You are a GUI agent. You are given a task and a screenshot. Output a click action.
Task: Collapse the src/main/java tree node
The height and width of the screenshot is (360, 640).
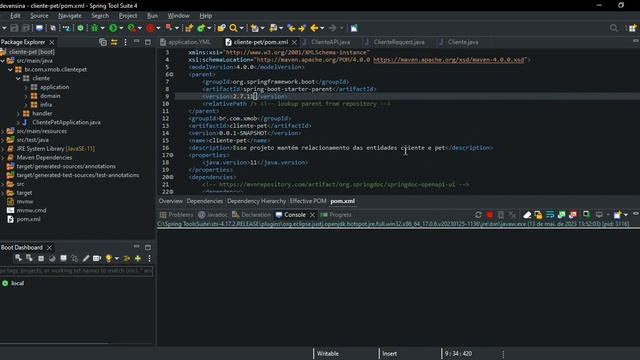pos(3,60)
